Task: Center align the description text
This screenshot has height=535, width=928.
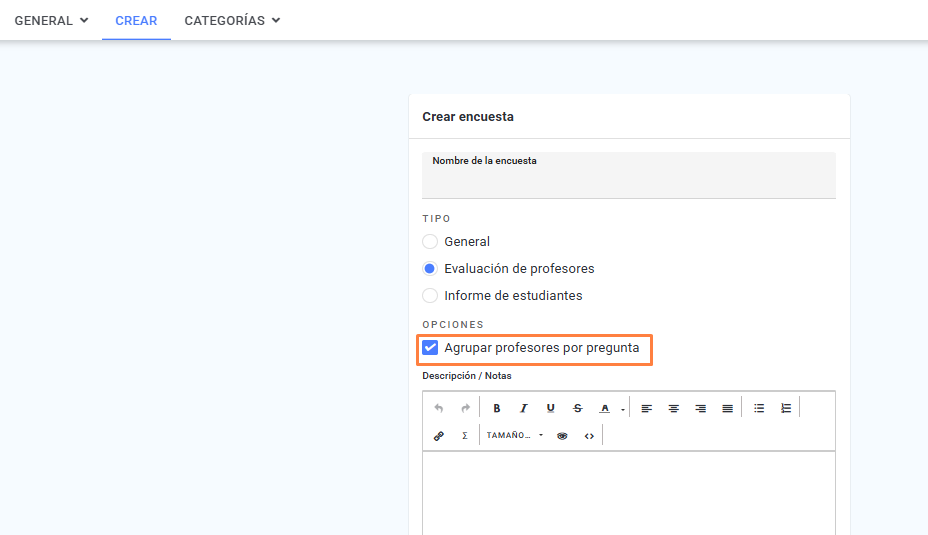Action: pos(674,408)
